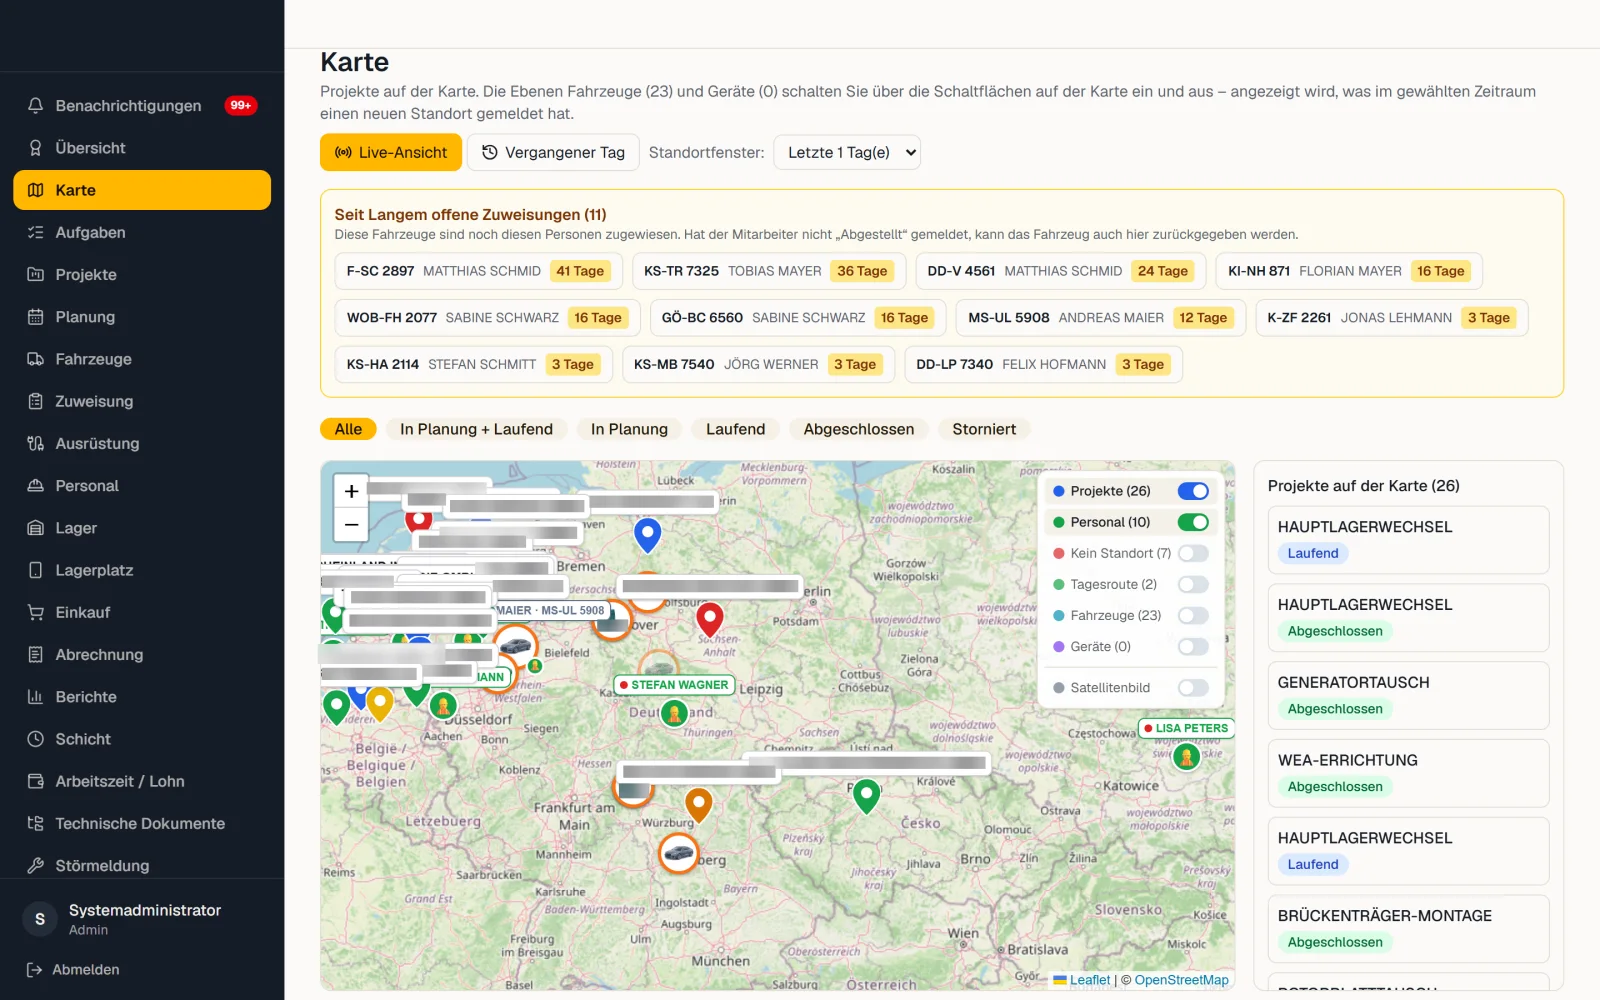
Task: Open Benachrichtigungen bell icon in sidebar
Action: point(36,105)
